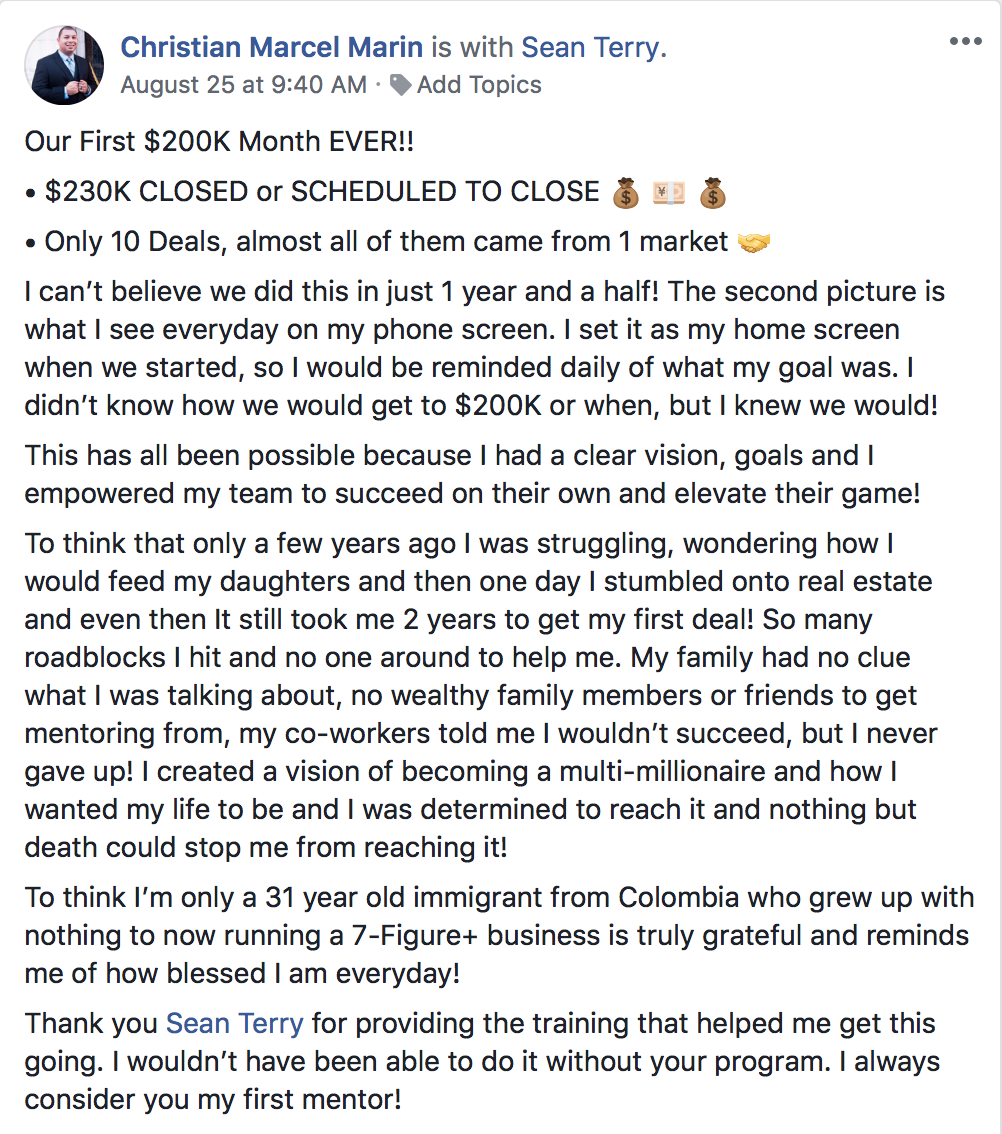Click the first money bag emoji
The width and height of the screenshot is (1002, 1134).
click(626, 192)
